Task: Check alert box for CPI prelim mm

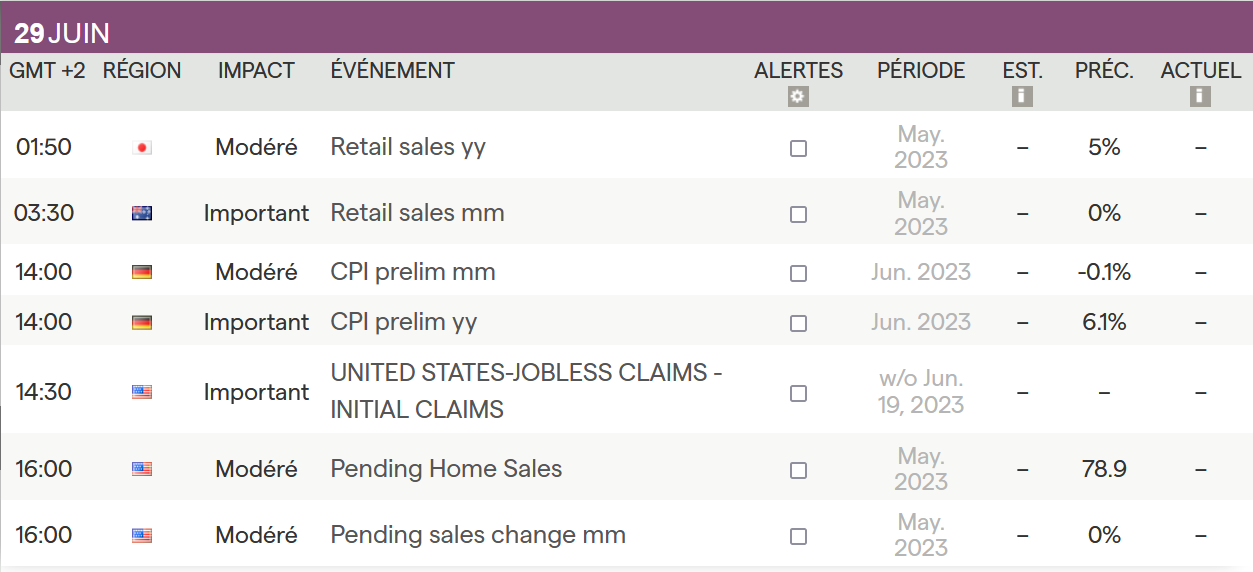Action: point(798,273)
